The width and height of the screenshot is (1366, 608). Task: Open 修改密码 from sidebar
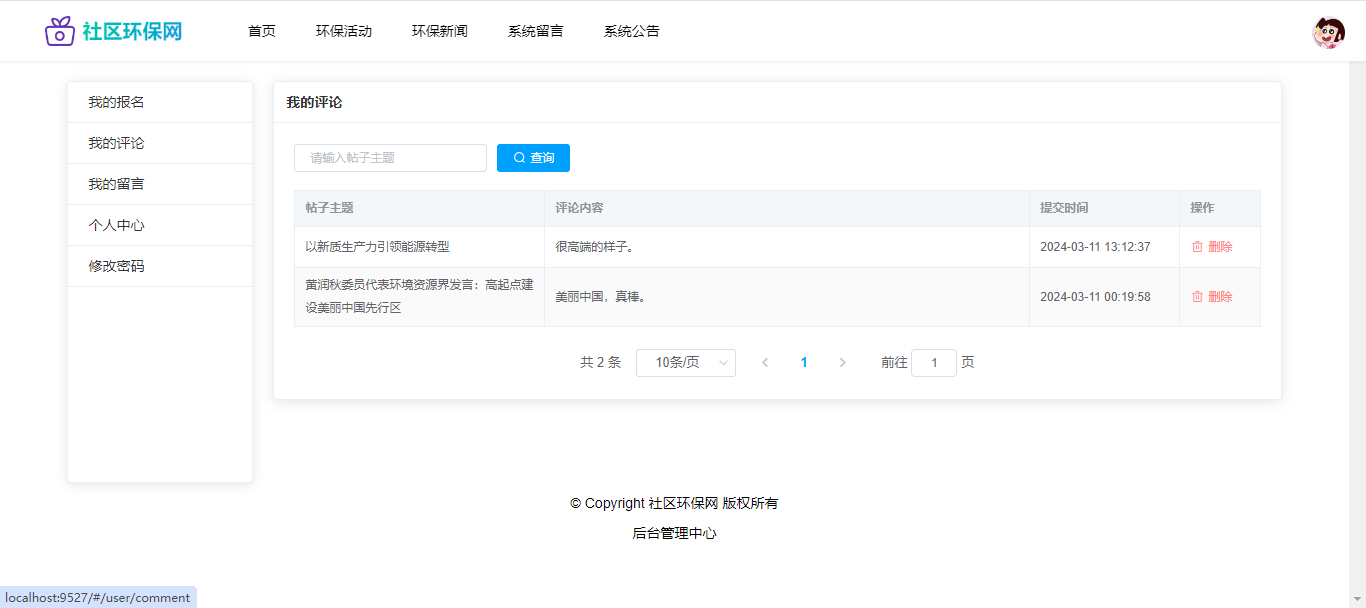point(117,266)
